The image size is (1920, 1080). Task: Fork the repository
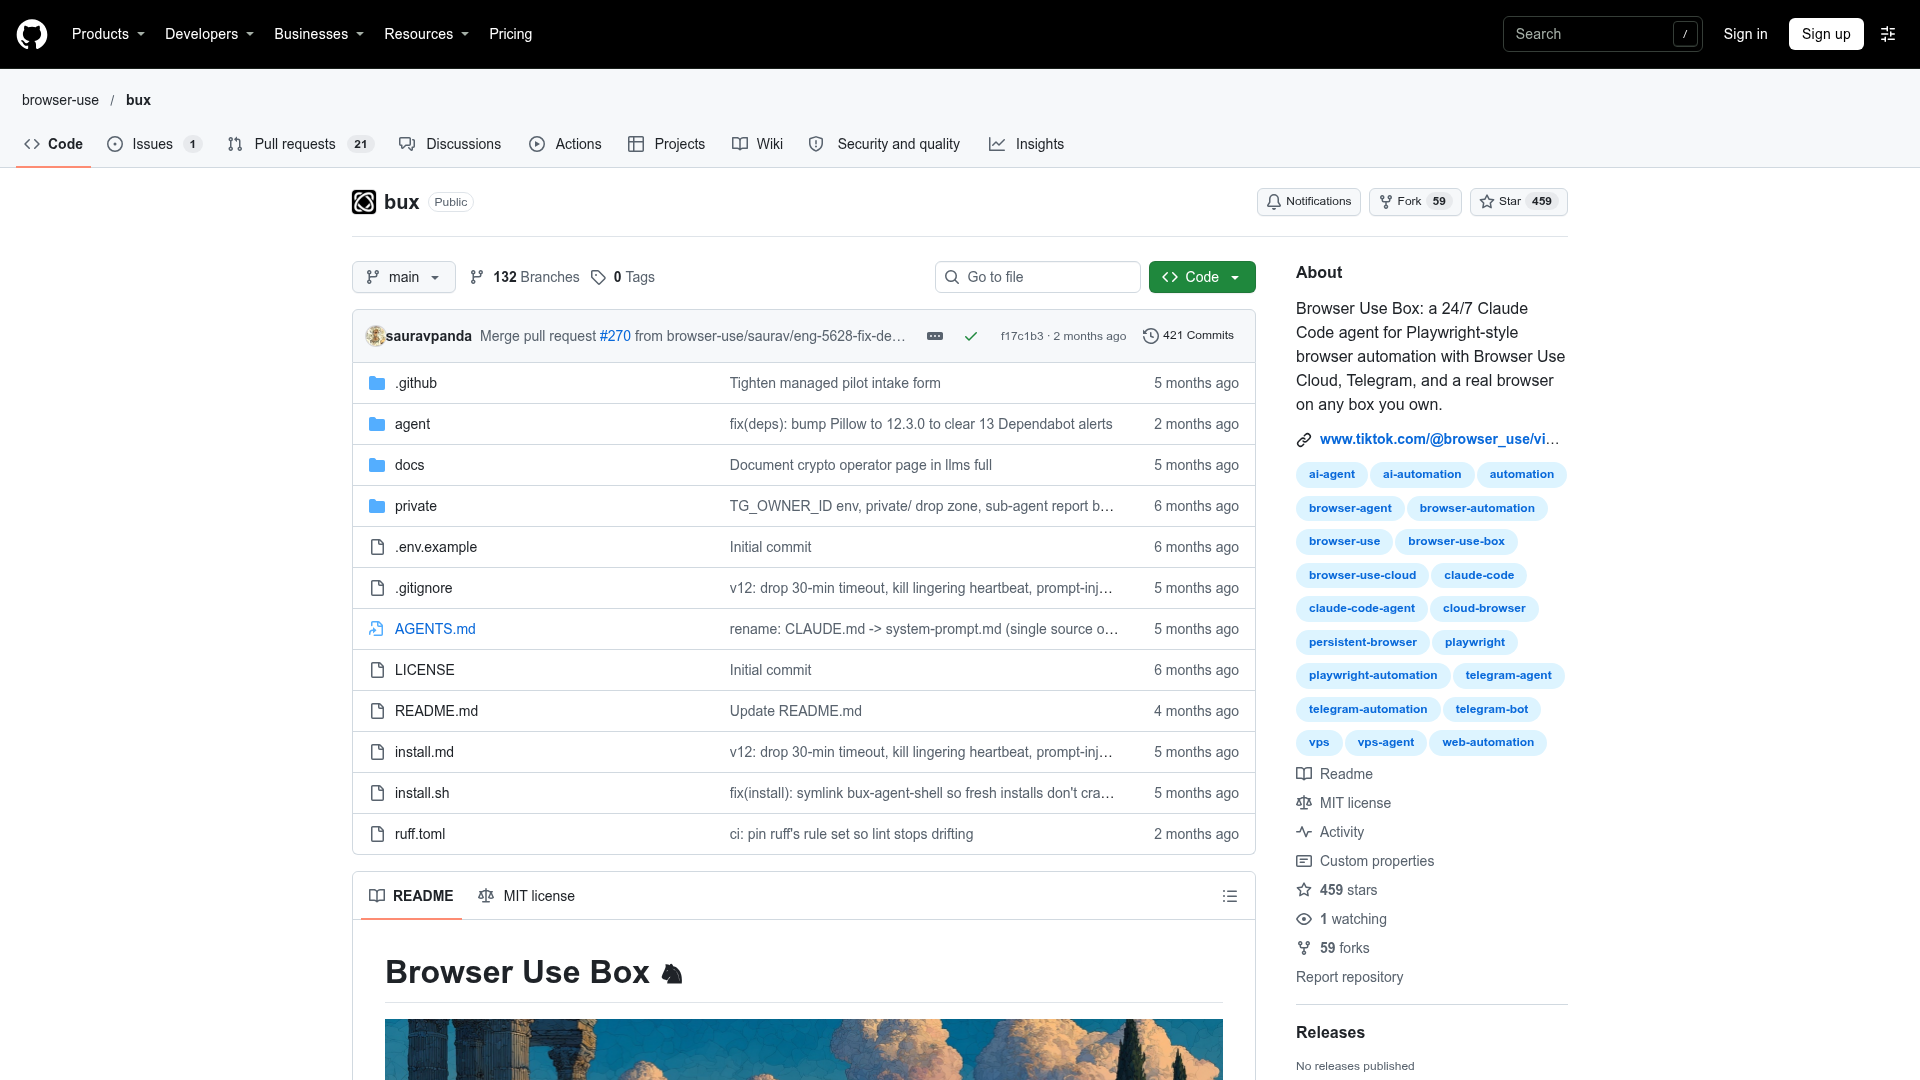coord(1415,202)
